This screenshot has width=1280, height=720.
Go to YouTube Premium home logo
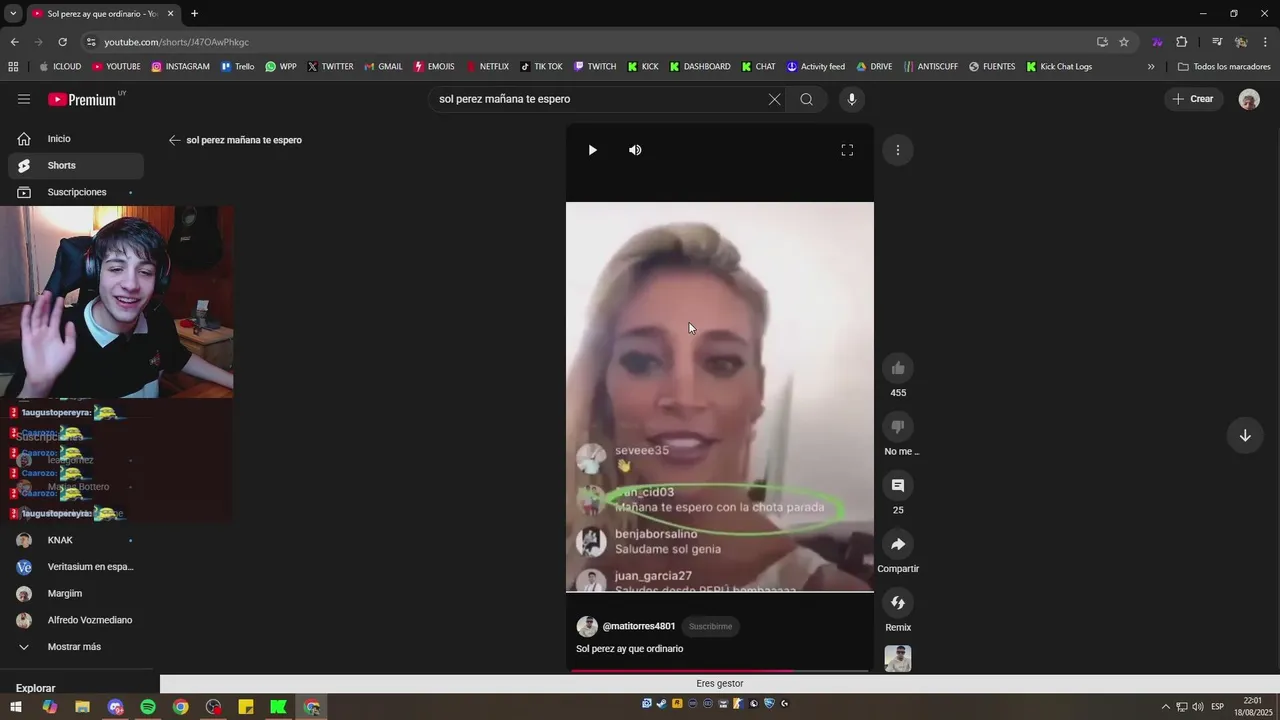pyautogui.click(x=84, y=99)
